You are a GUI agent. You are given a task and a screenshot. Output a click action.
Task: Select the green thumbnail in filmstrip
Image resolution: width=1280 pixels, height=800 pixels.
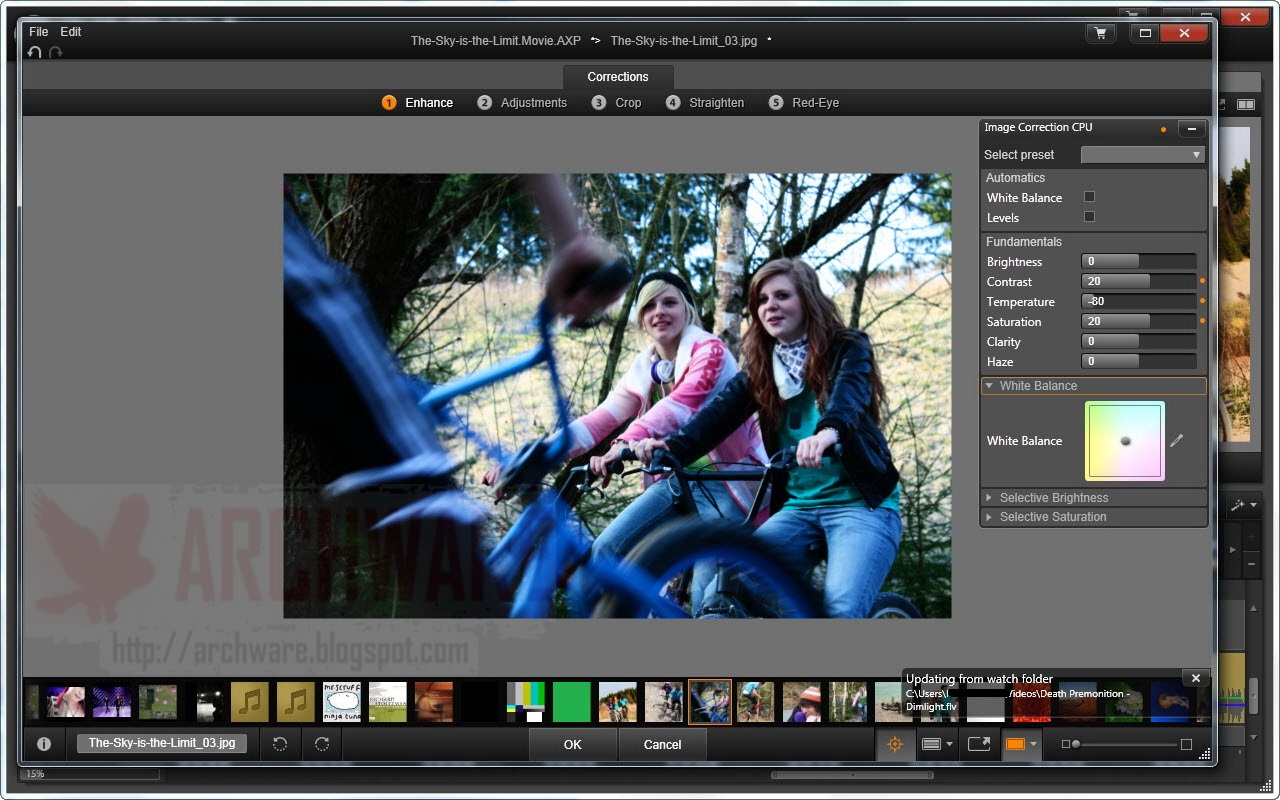pos(572,702)
